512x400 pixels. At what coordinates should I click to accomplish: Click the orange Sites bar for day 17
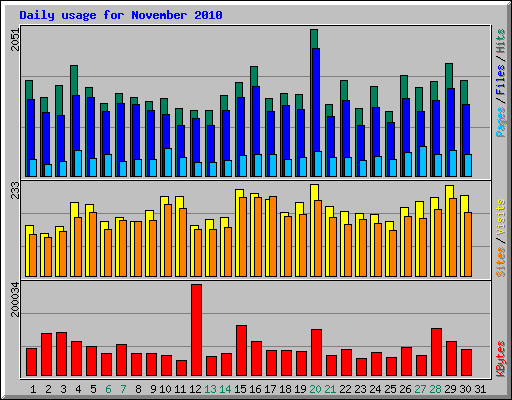[x=273, y=236]
